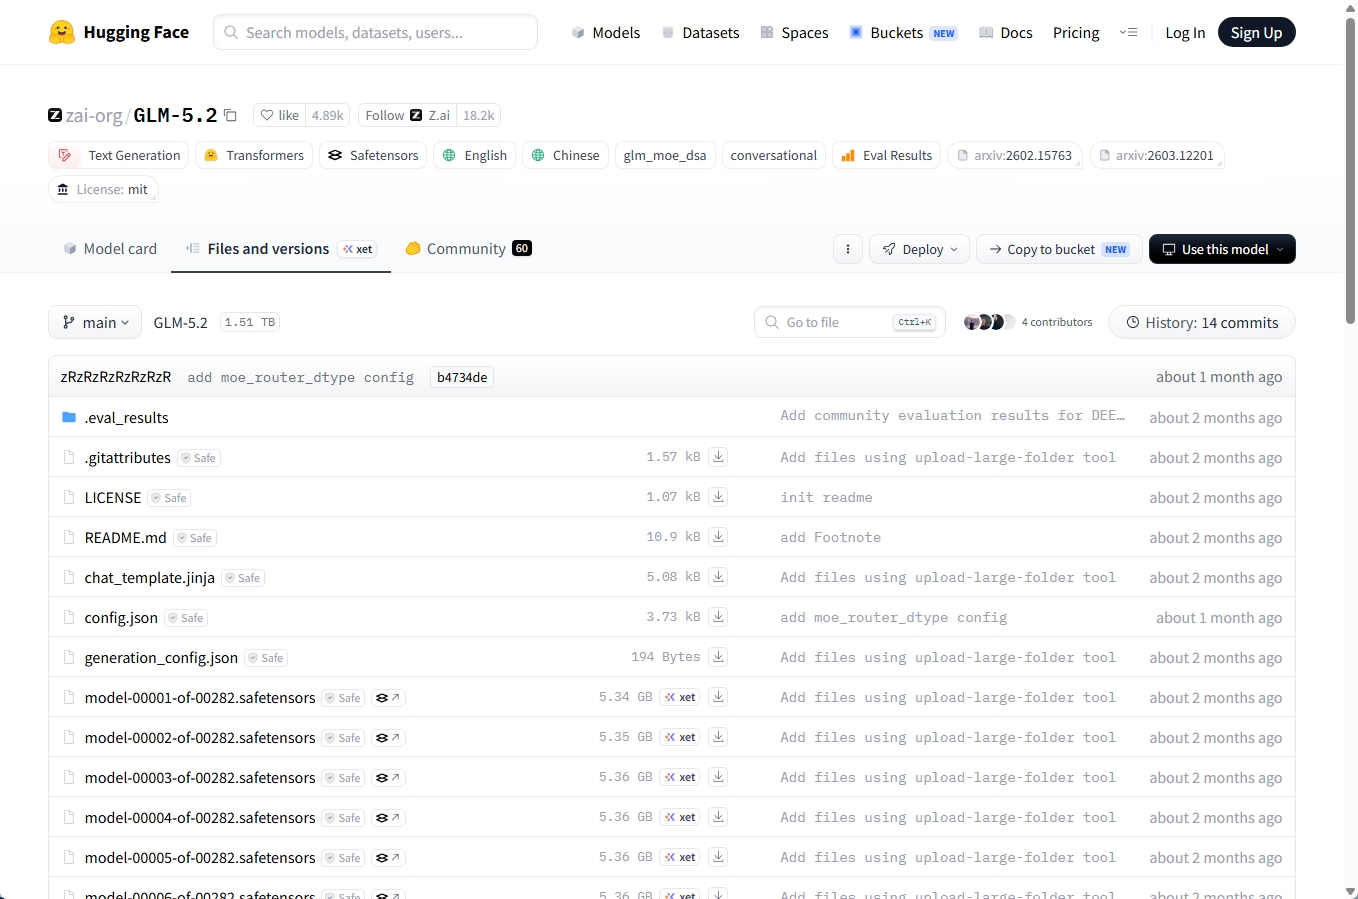Open the Pricing page

click(1076, 32)
